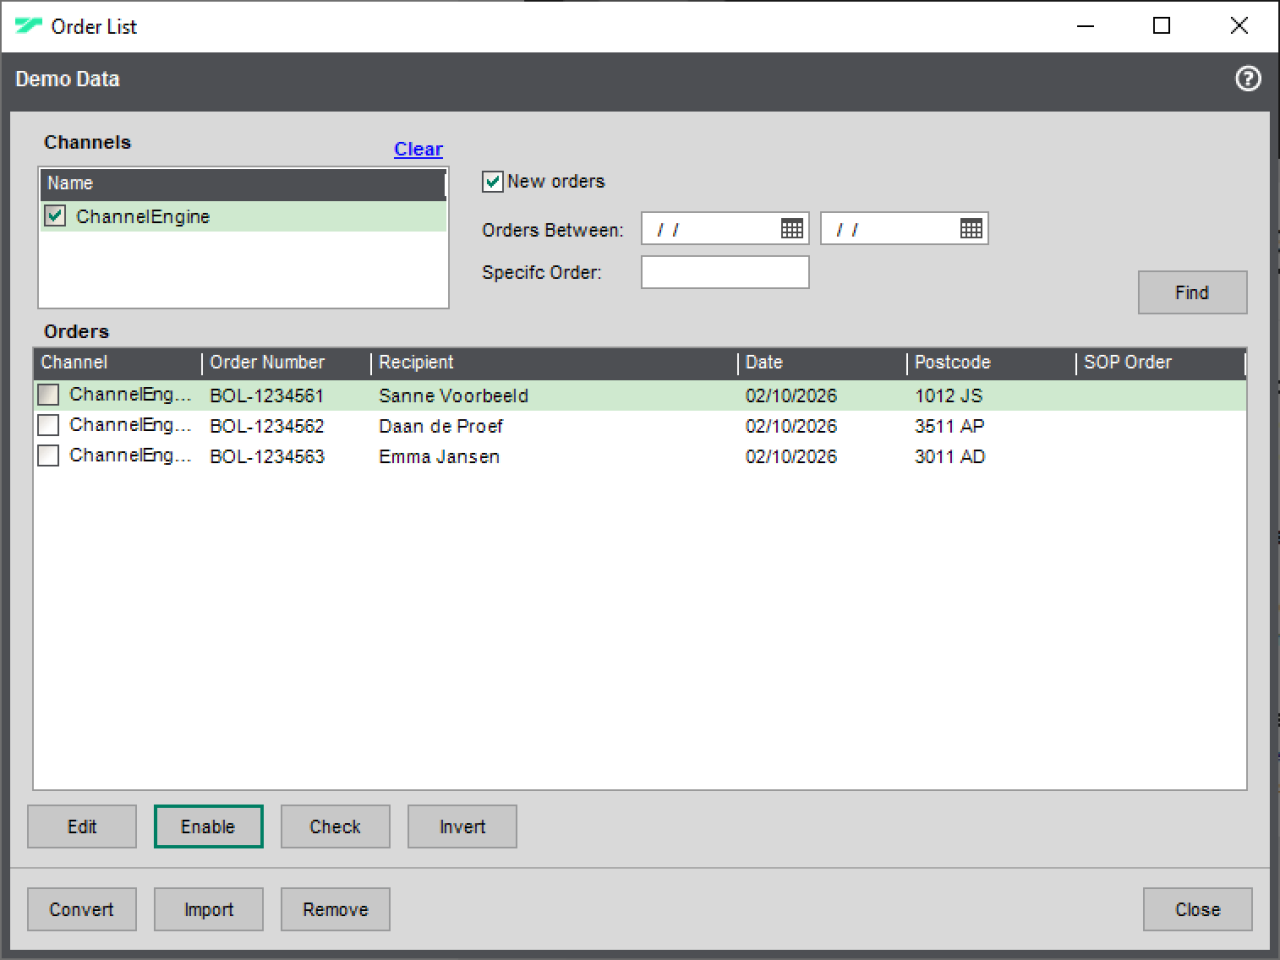The image size is (1280, 960).
Task: Select recipient Sanne Voorbeeld
Action: tap(453, 396)
